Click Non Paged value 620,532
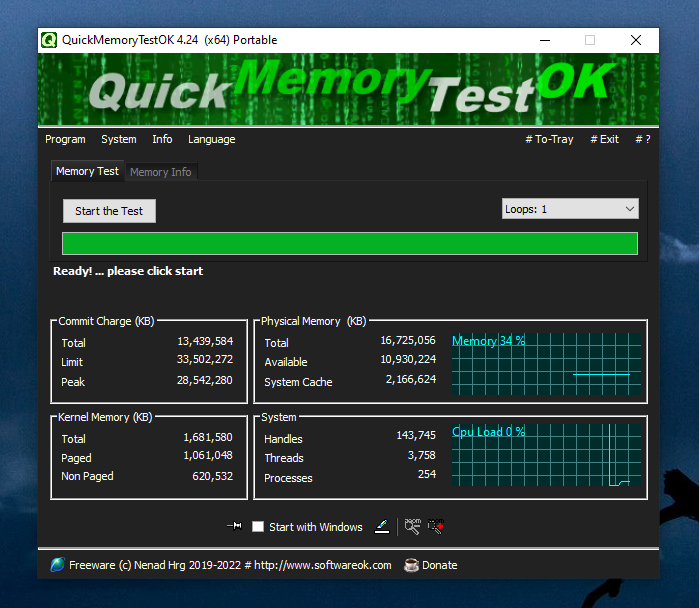 (x=213, y=476)
